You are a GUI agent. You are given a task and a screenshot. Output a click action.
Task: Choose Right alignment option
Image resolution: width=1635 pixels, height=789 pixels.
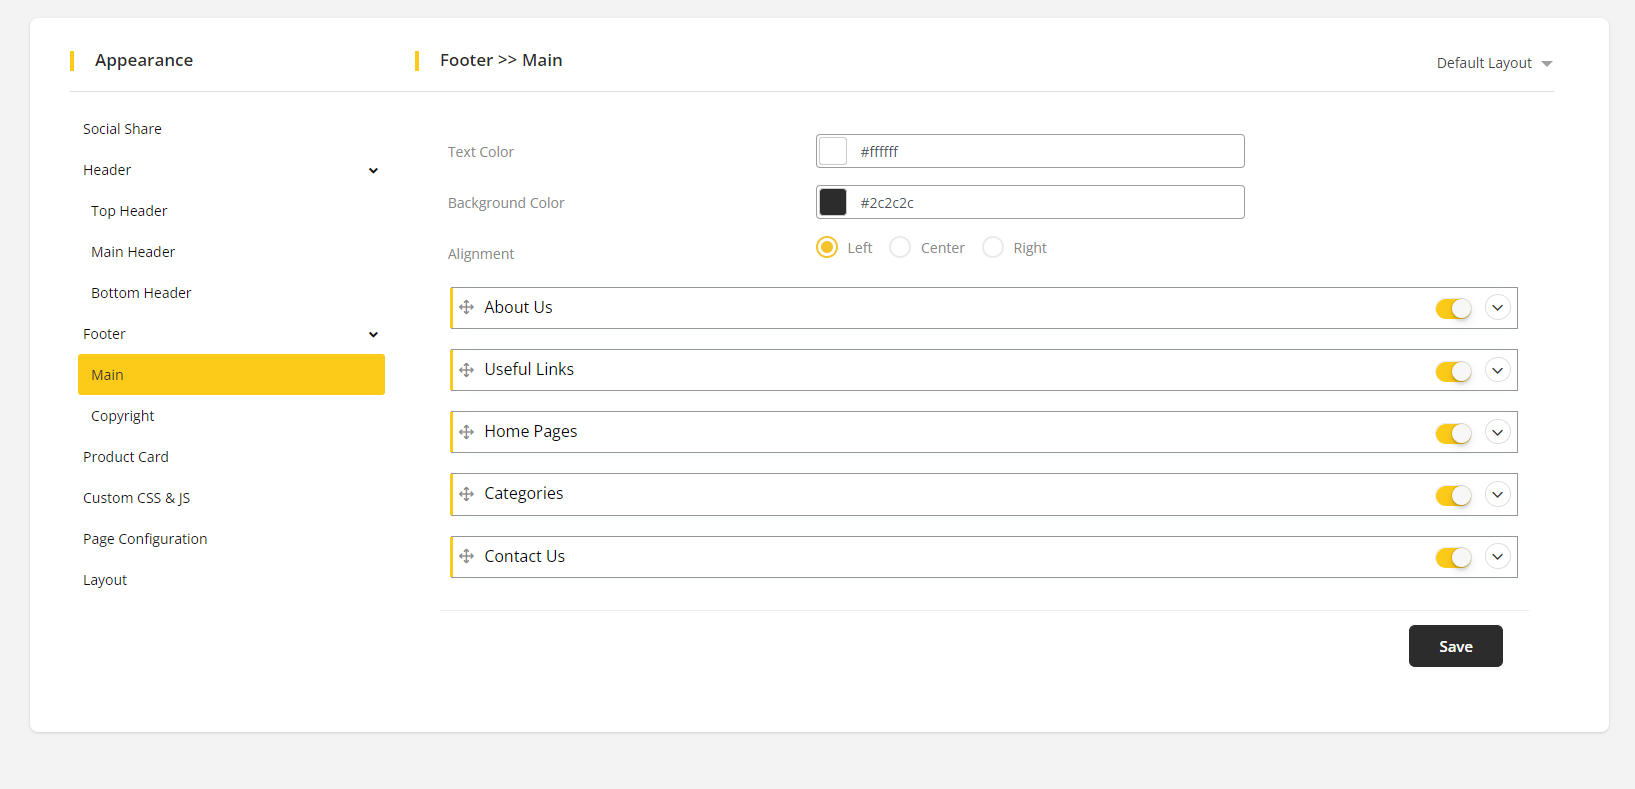[x=993, y=247]
